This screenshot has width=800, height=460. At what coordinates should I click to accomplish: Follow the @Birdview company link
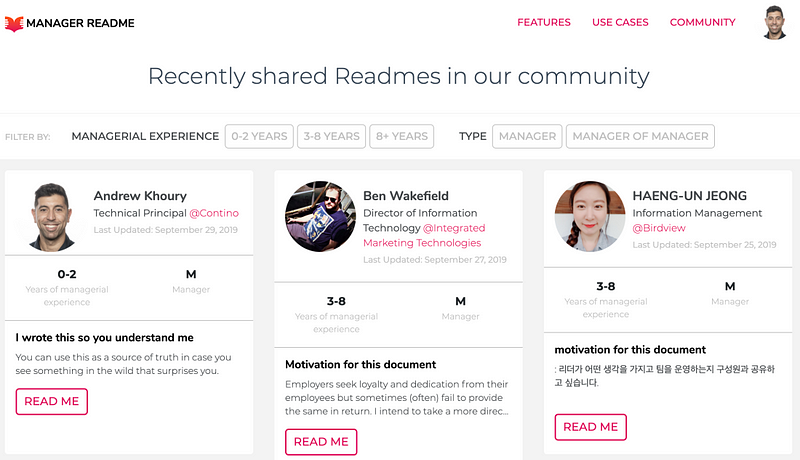(x=659, y=228)
